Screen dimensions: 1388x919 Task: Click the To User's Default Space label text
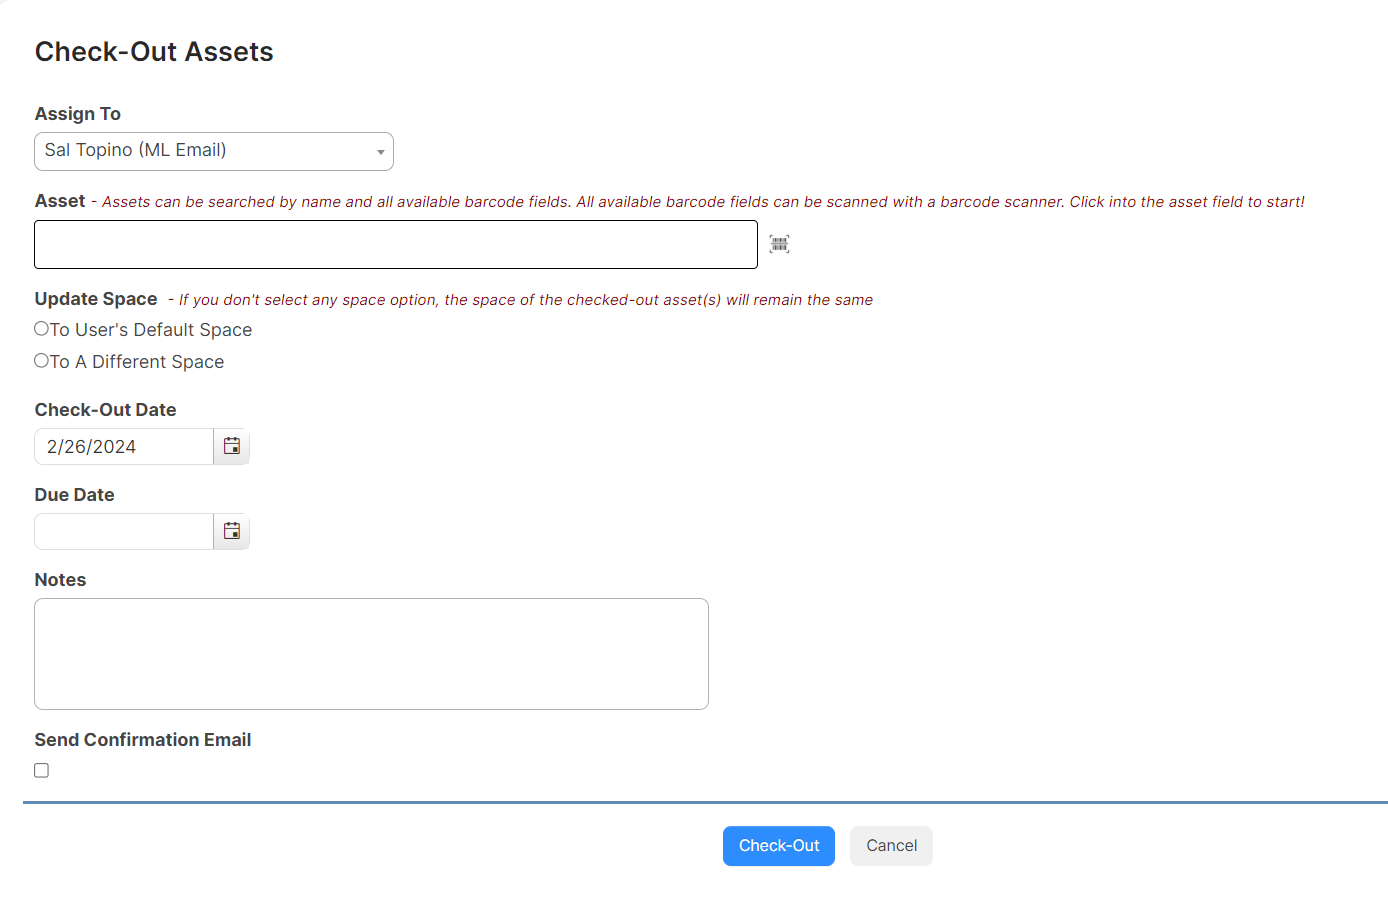tap(151, 330)
